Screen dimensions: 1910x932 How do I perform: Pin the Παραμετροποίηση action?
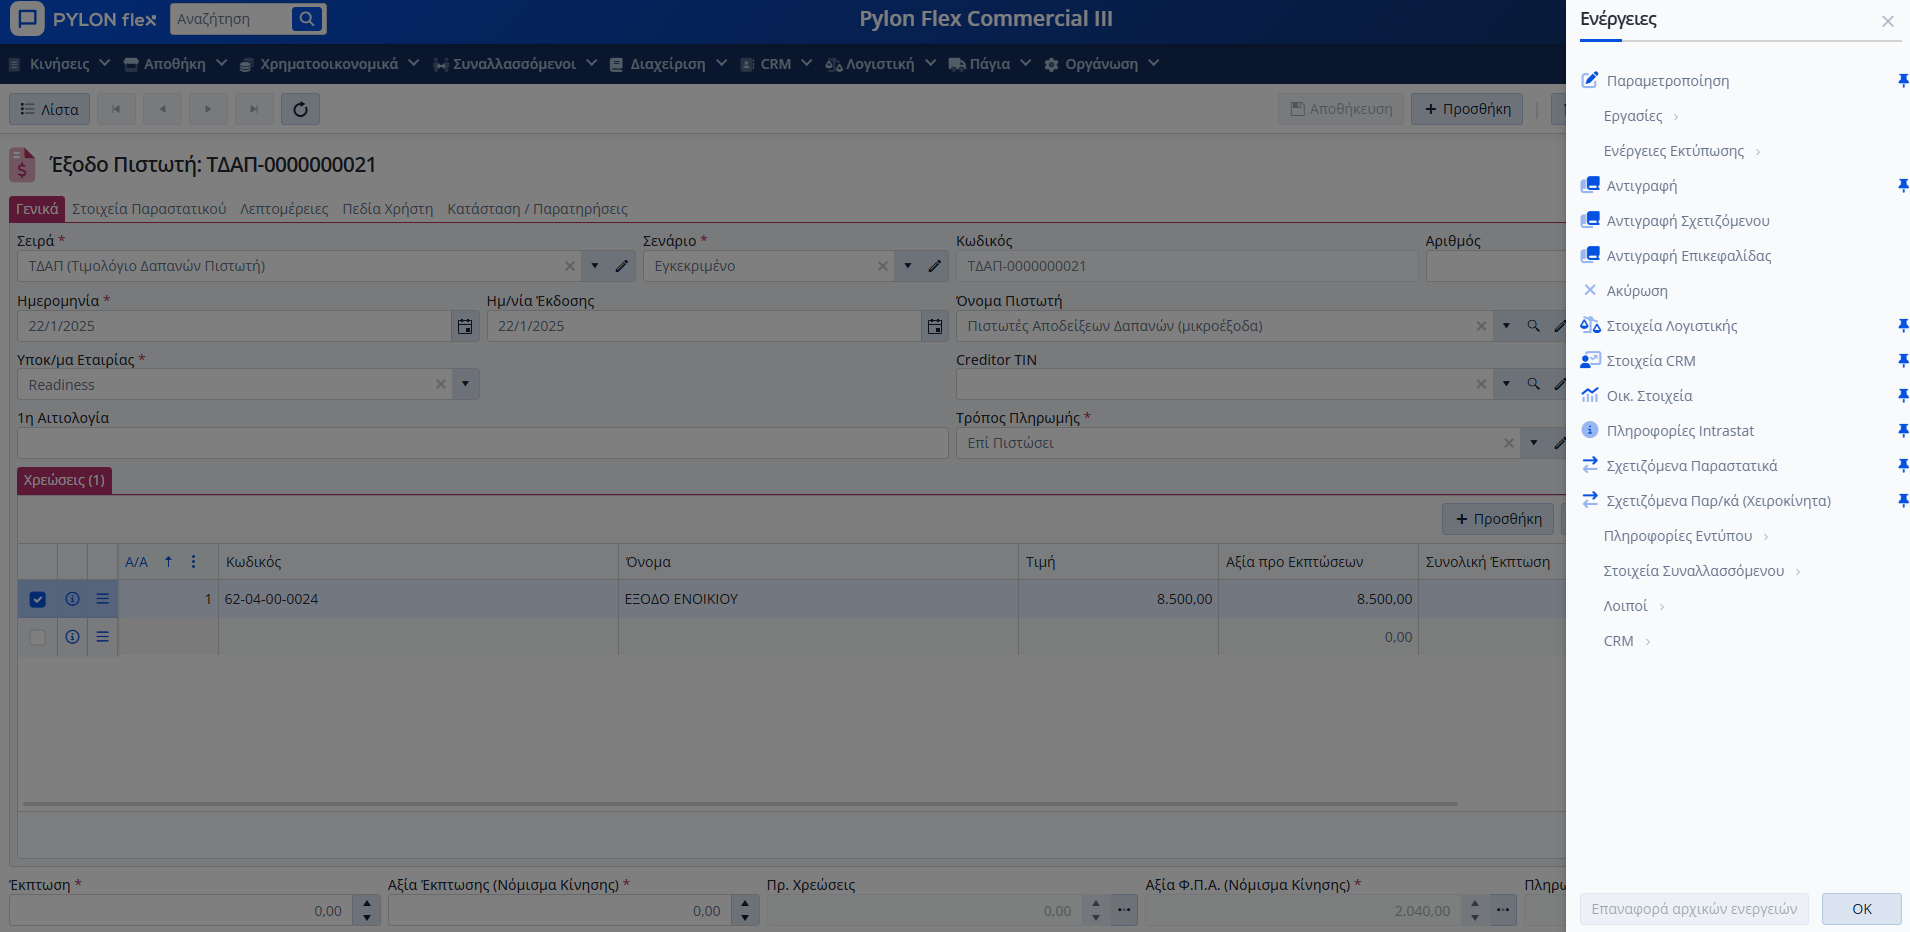tap(1903, 81)
